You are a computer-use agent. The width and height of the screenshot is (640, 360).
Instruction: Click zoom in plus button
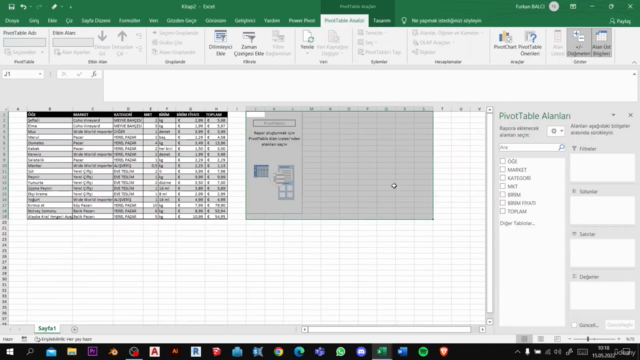click(619, 339)
